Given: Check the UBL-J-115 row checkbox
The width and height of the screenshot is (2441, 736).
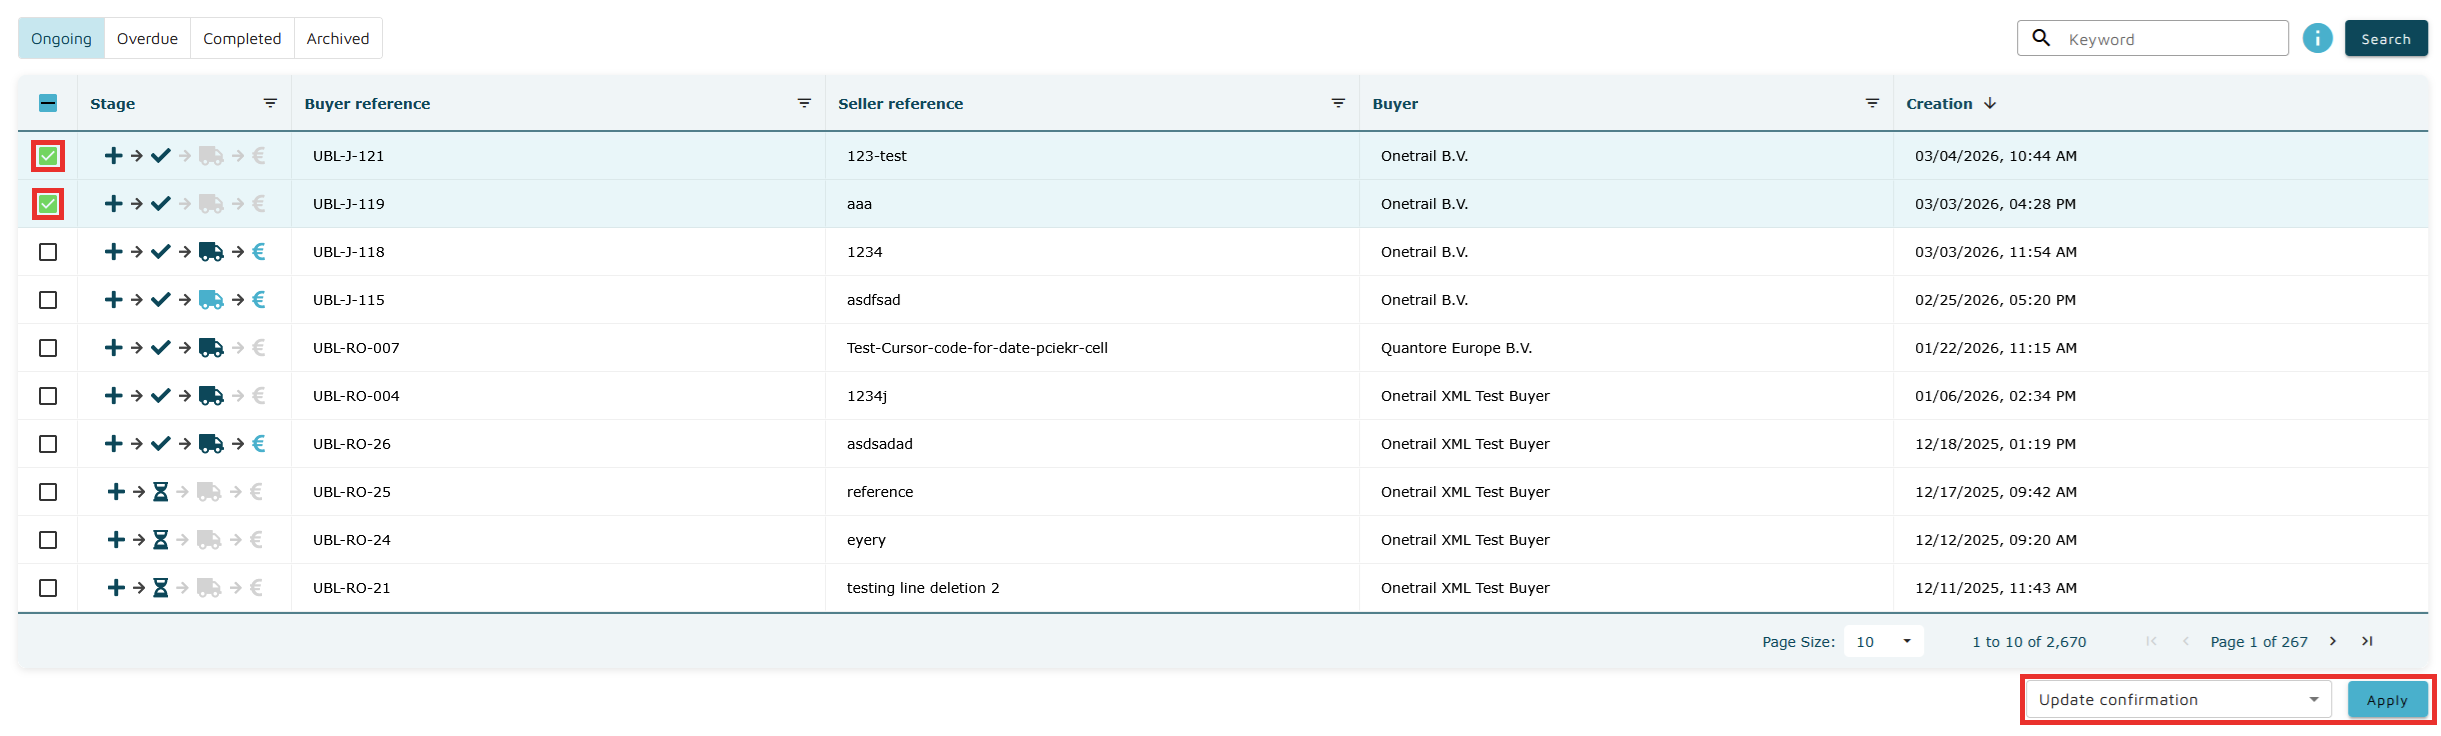Looking at the screenshot, I should (x=48, y=300).
